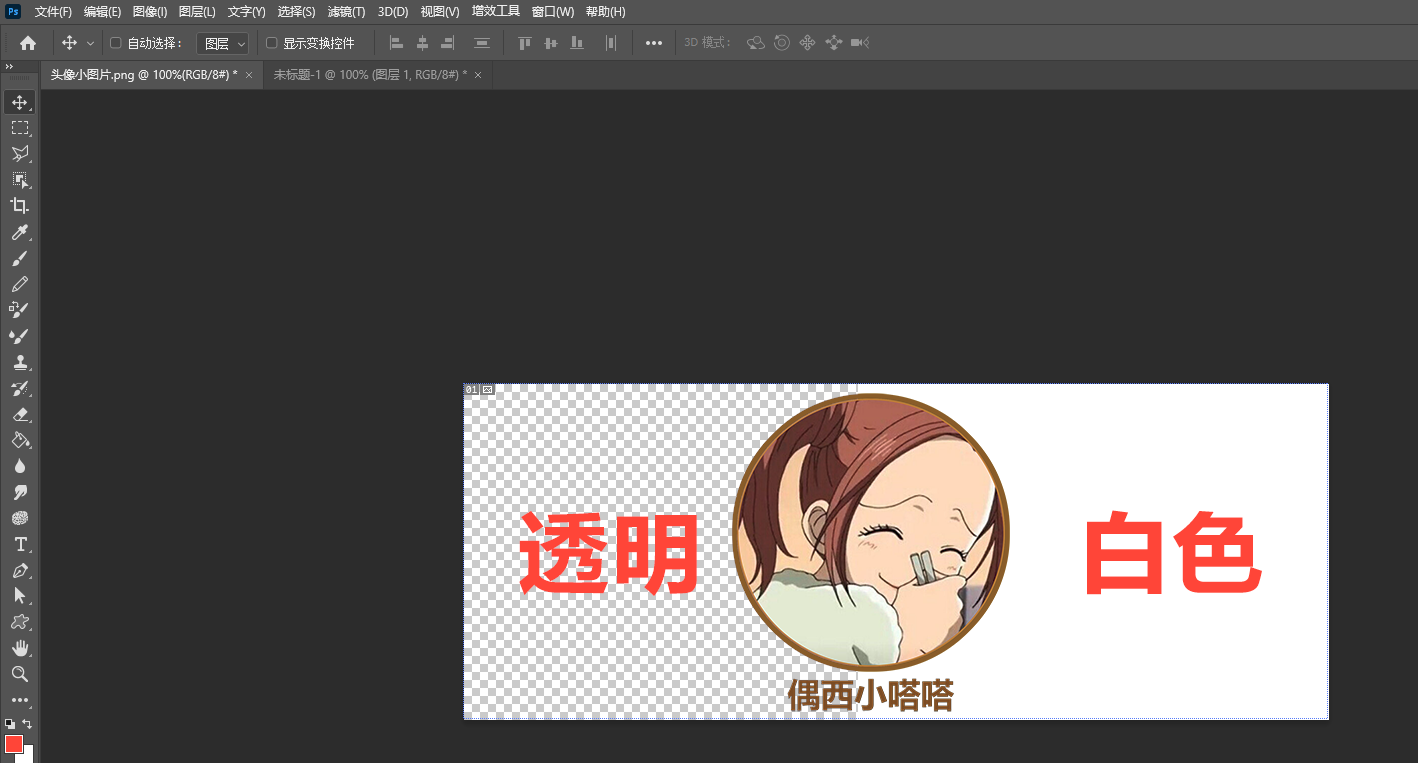Viewport: 1418px width, 763px height.
Task: Open the 滤镜(T) menu
Action: pos(347,11)
